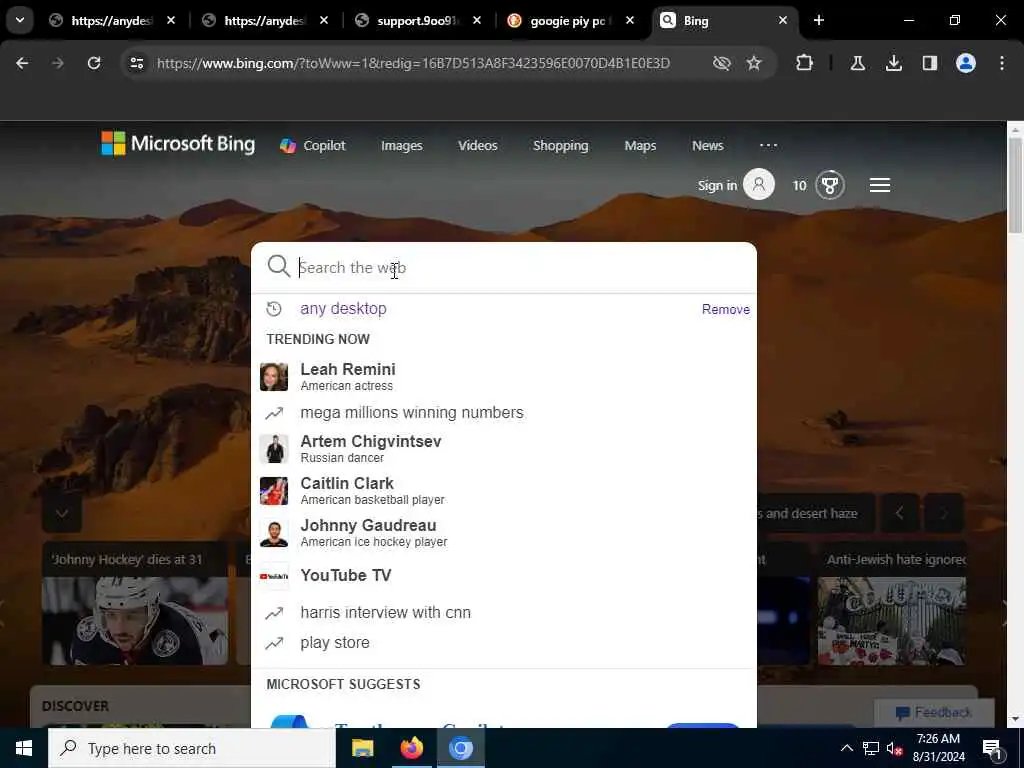
Task: Open the Extensions puzzle icon
Action: [805, 63]
